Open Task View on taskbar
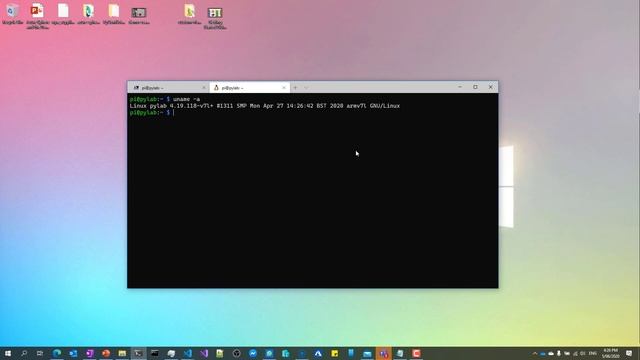Image resolution: width=640 pixels, height=360 pixels. 40,353
